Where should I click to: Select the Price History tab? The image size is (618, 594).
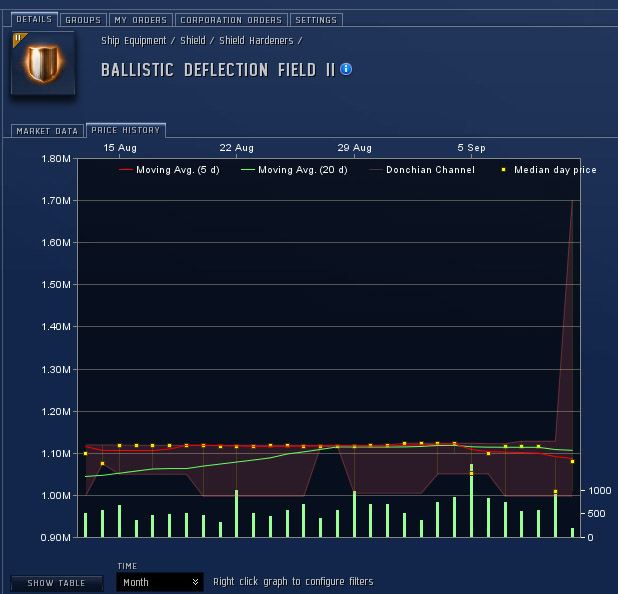(126, 130)
